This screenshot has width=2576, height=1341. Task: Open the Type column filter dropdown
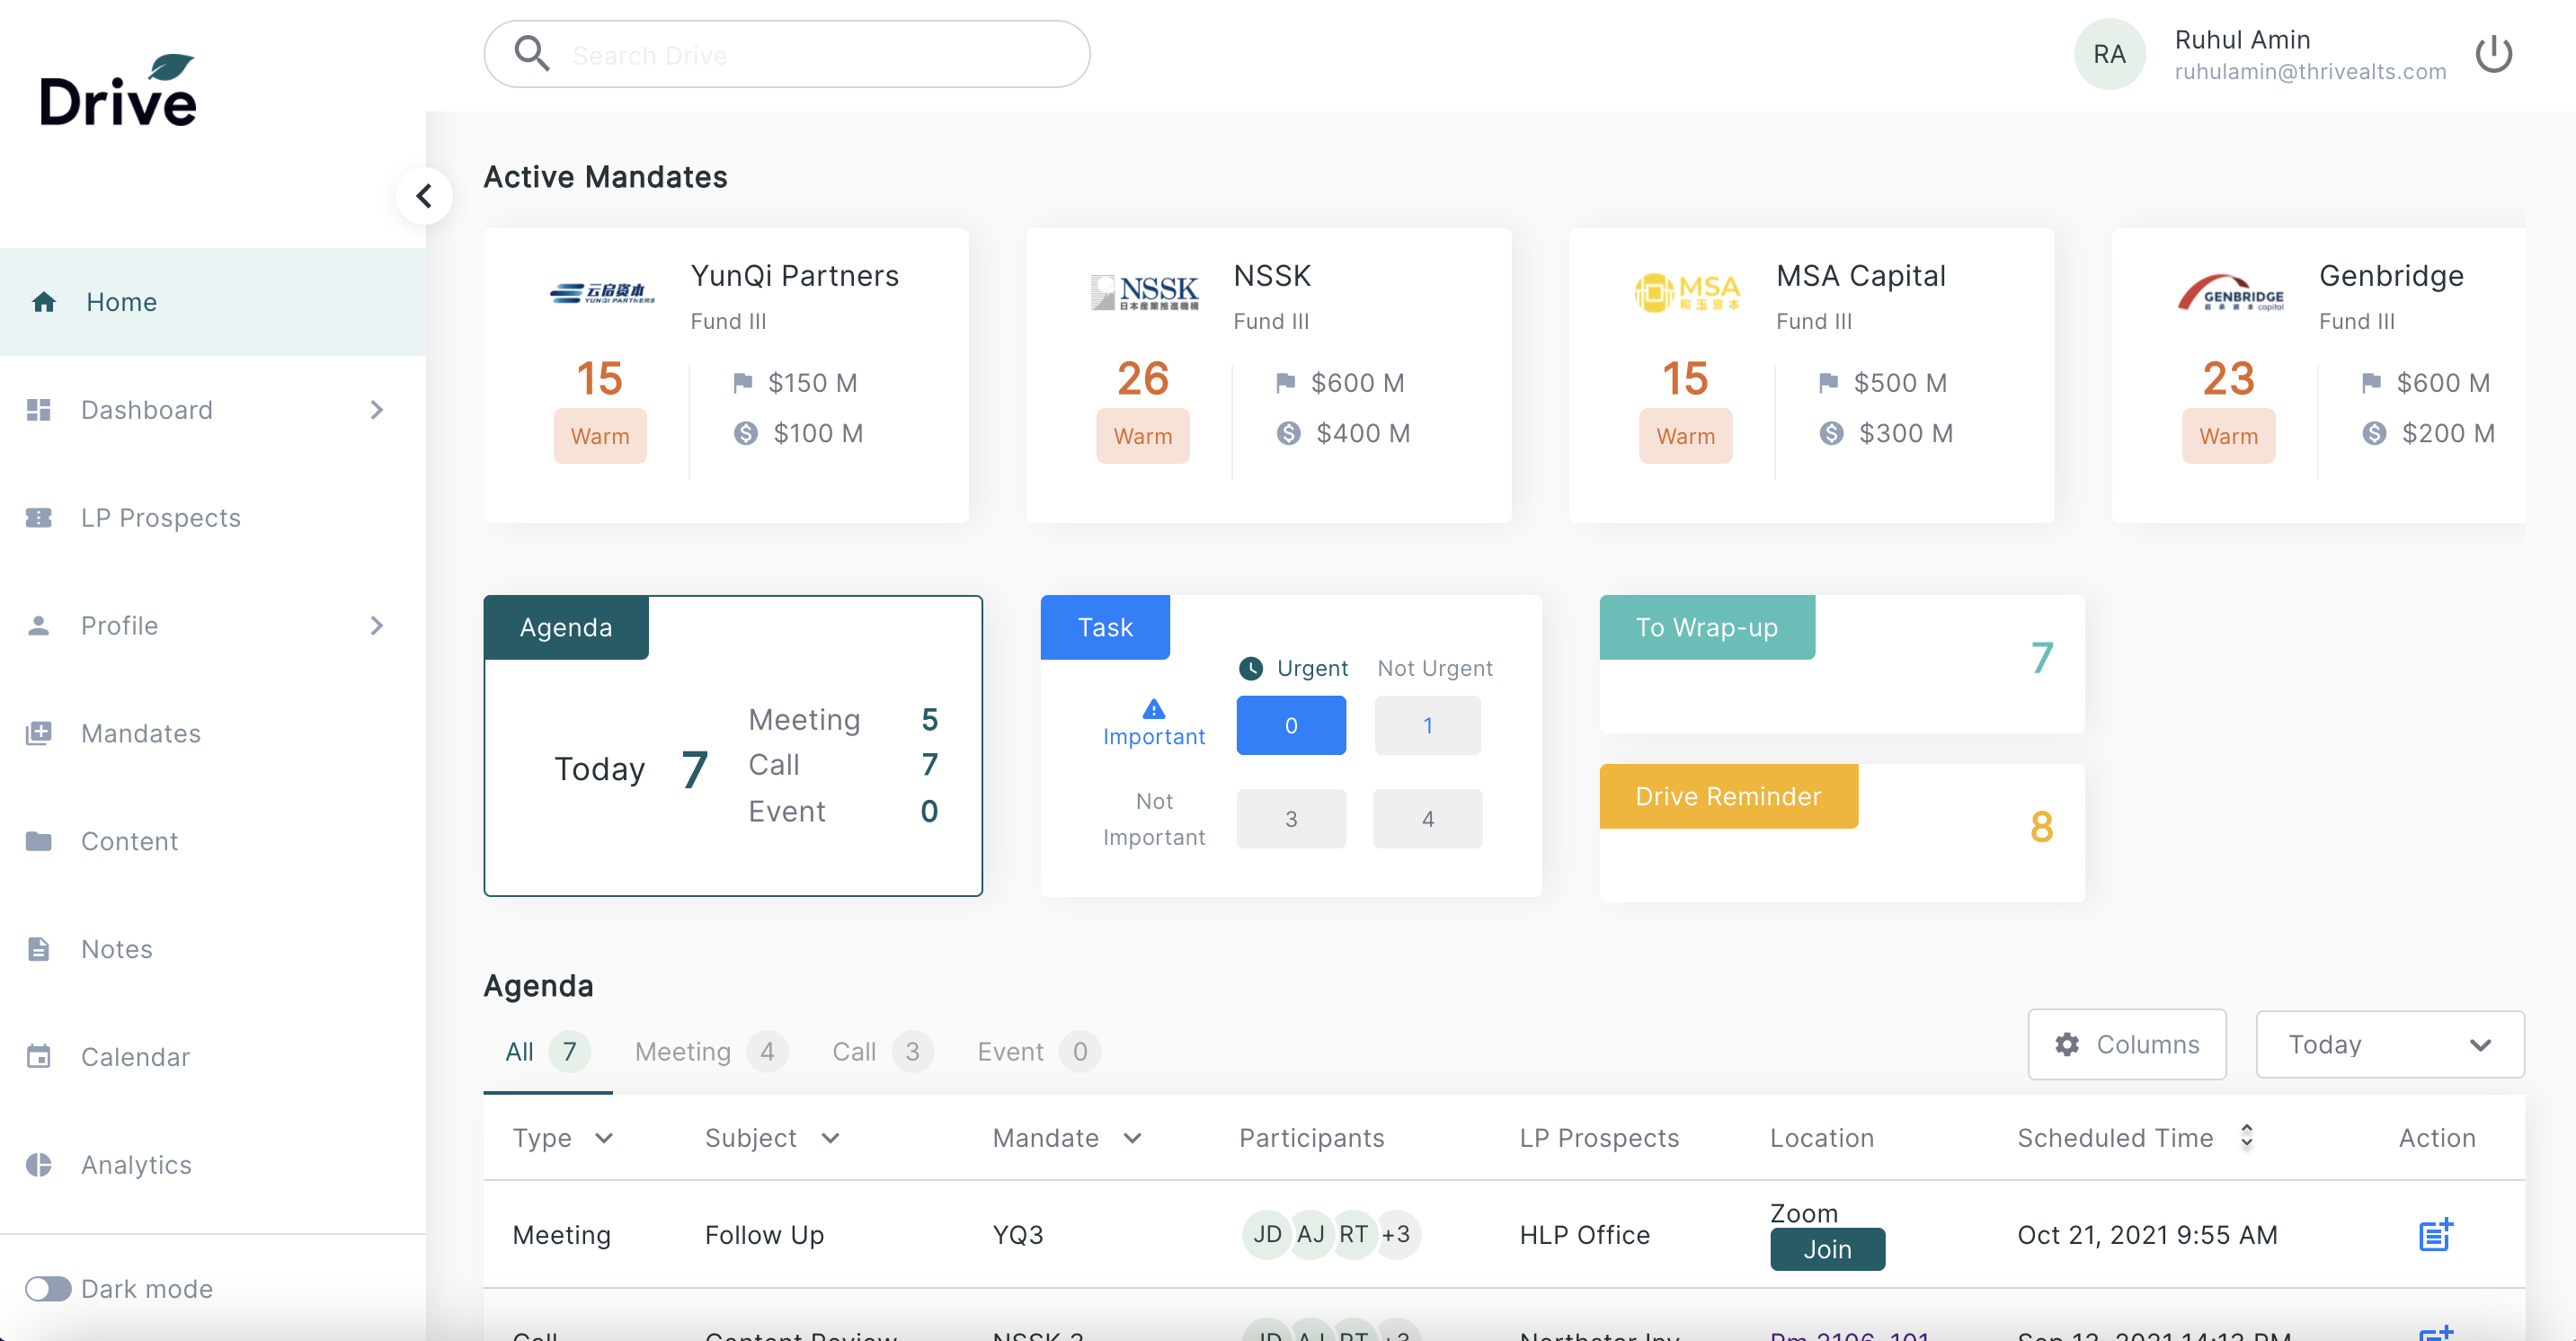tap(604, 1138)
